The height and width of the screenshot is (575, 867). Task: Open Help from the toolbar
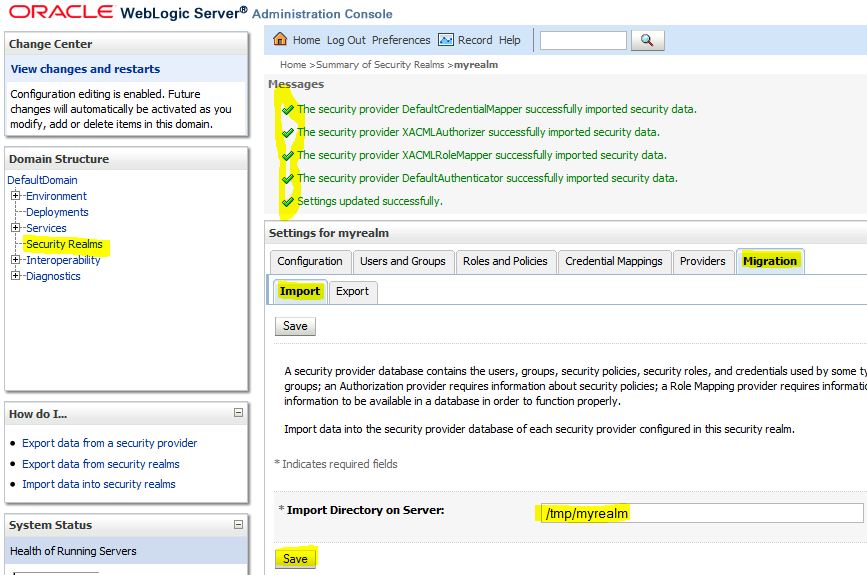click(x=509, y=40)
